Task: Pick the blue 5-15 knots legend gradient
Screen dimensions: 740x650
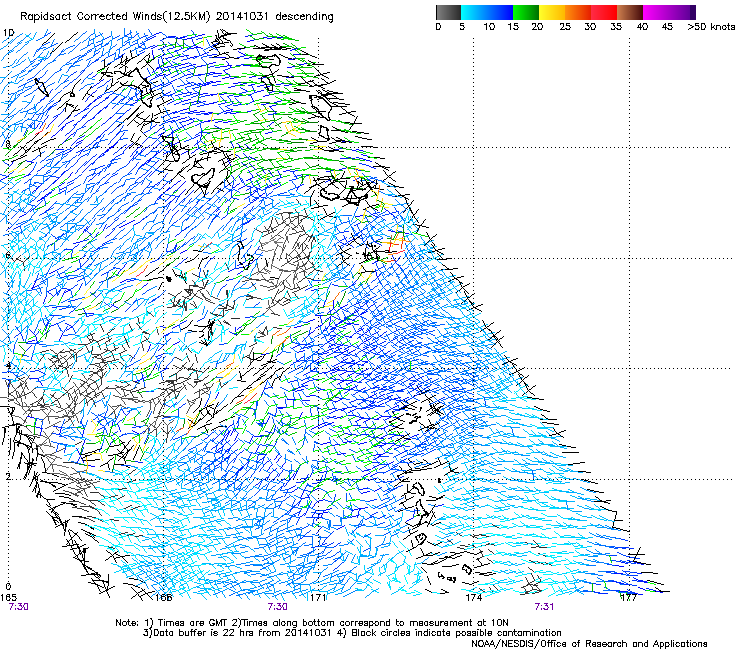Action: [x=487, y=12]
